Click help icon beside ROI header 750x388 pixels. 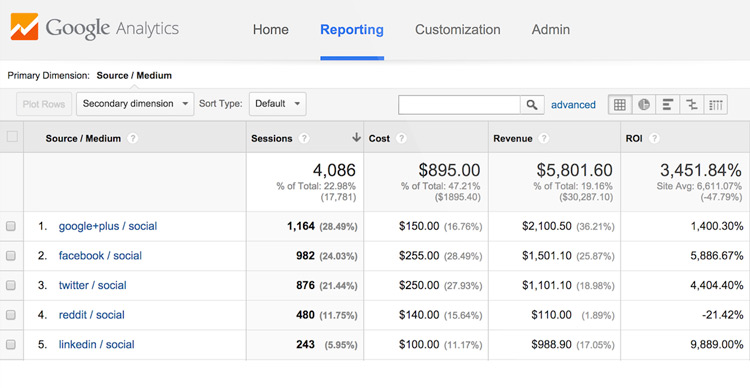654,138
